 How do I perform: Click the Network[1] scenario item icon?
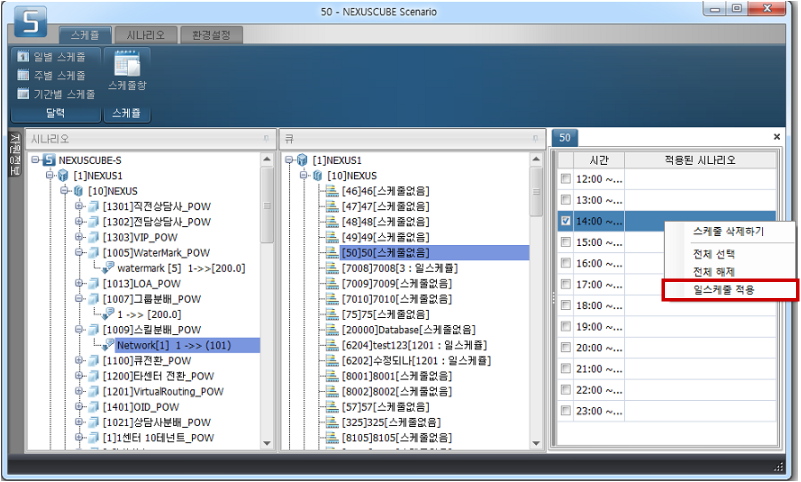[x=108, y=345]
